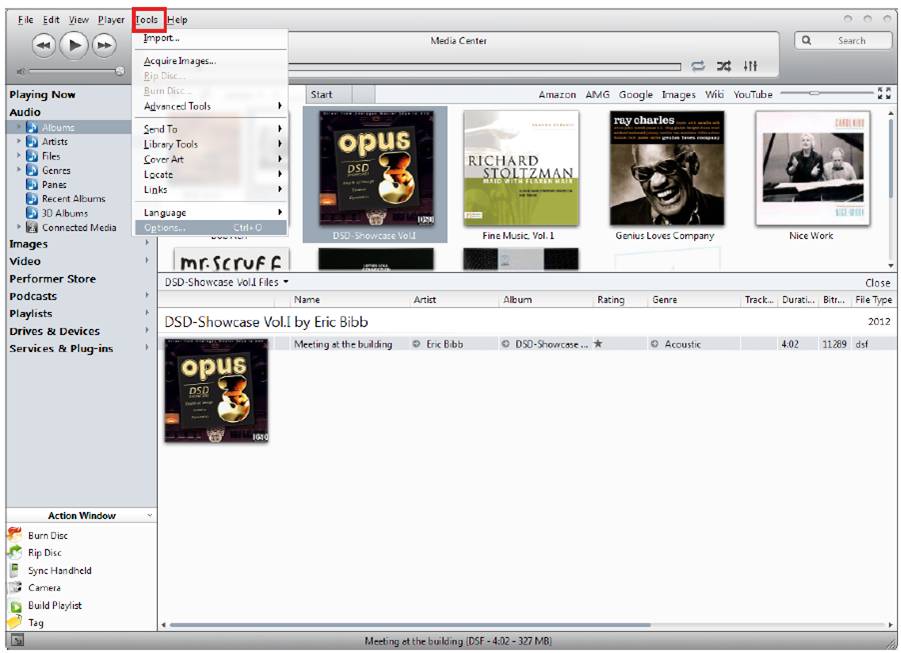The image size is (901, 653).
Task: Click the previous track button
Action: tap(44, 45)
